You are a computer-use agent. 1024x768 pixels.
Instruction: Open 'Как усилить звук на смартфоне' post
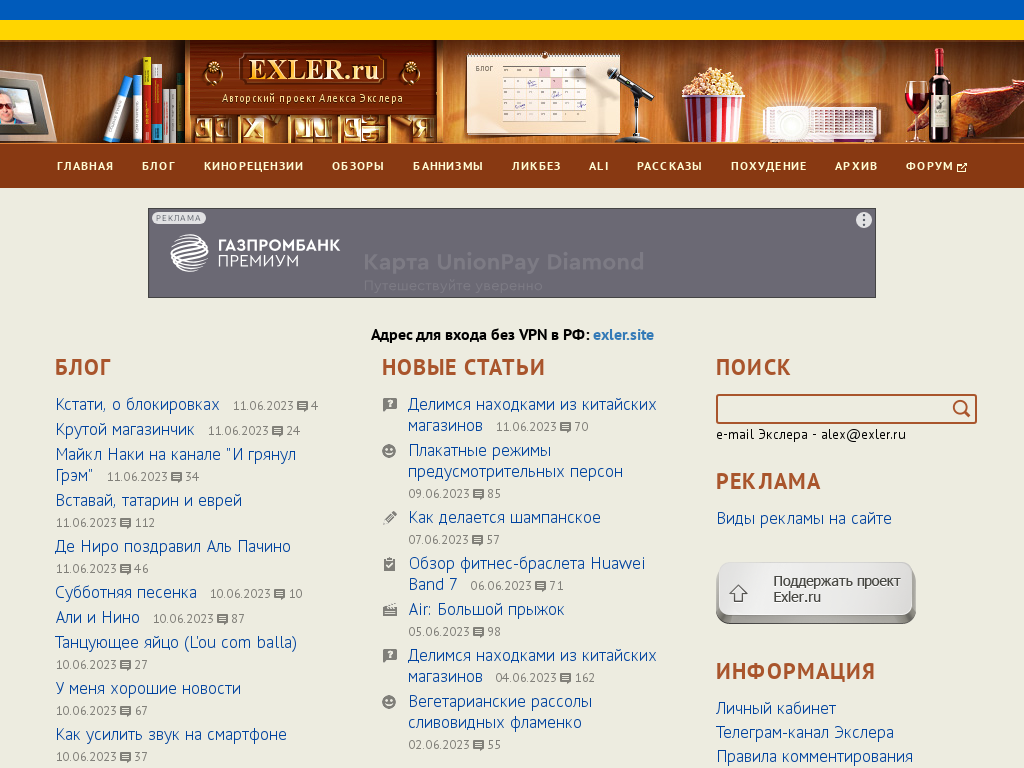point(171,735)
